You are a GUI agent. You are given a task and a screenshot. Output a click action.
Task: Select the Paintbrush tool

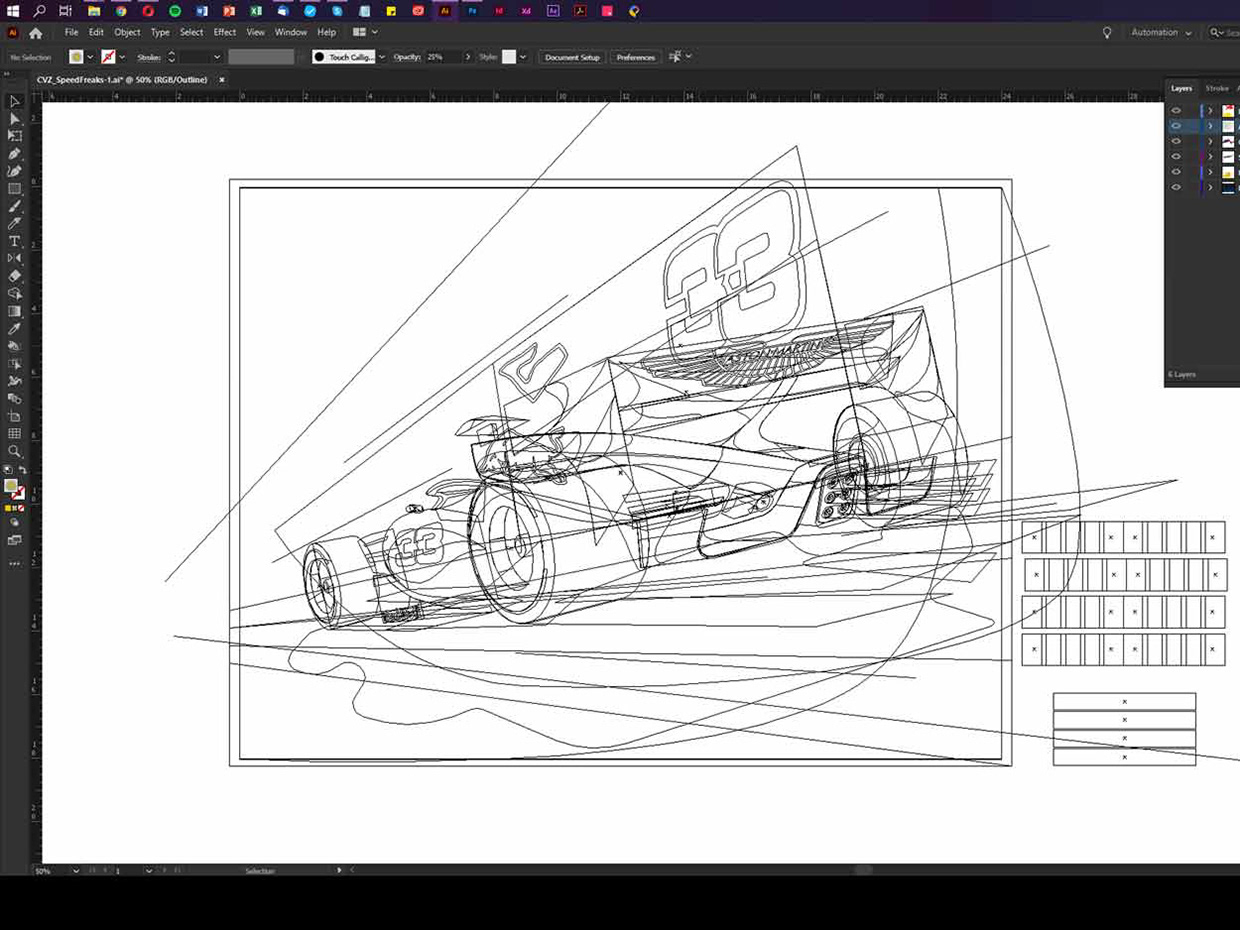(14, 206)
